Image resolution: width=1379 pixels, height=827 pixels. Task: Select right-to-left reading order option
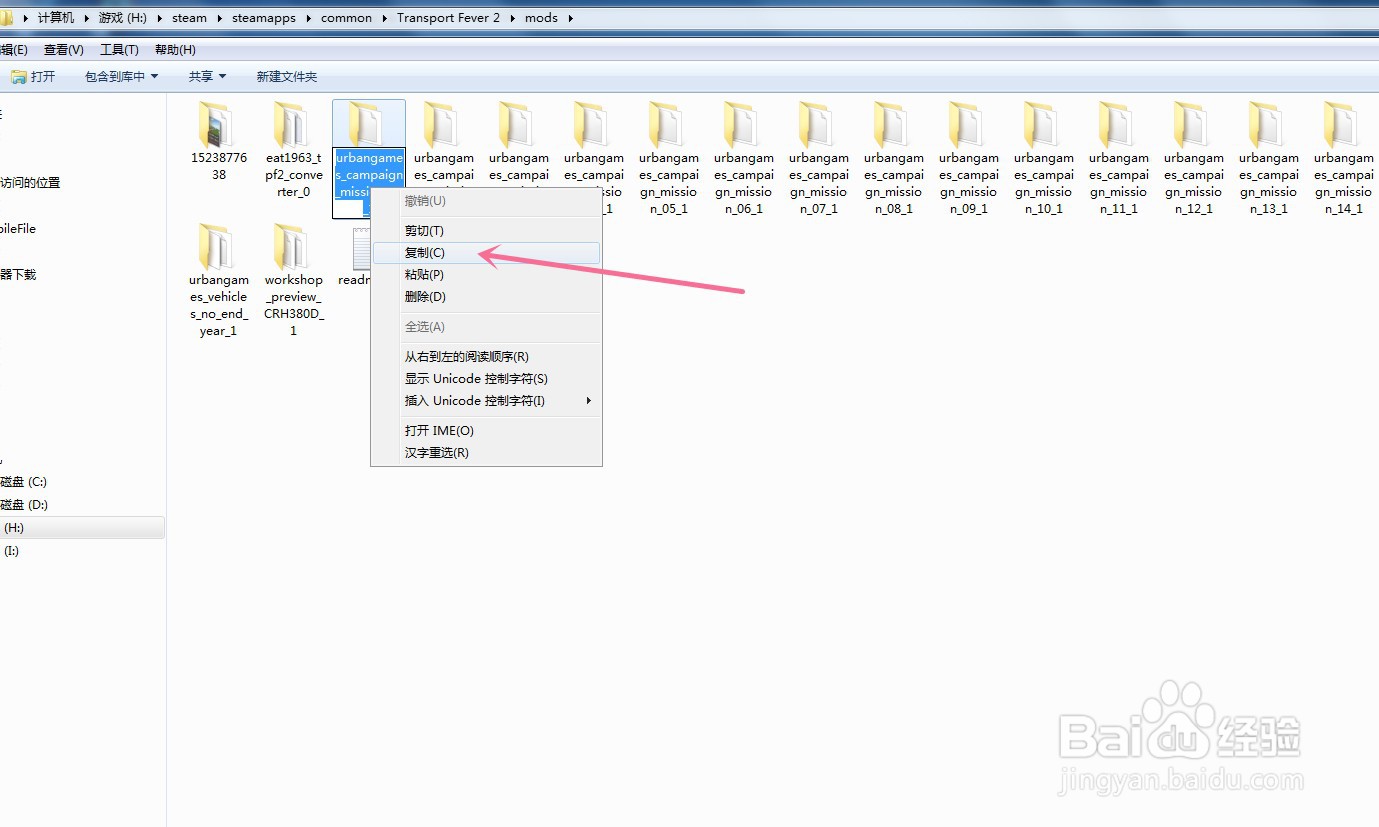tap(486, 357)
